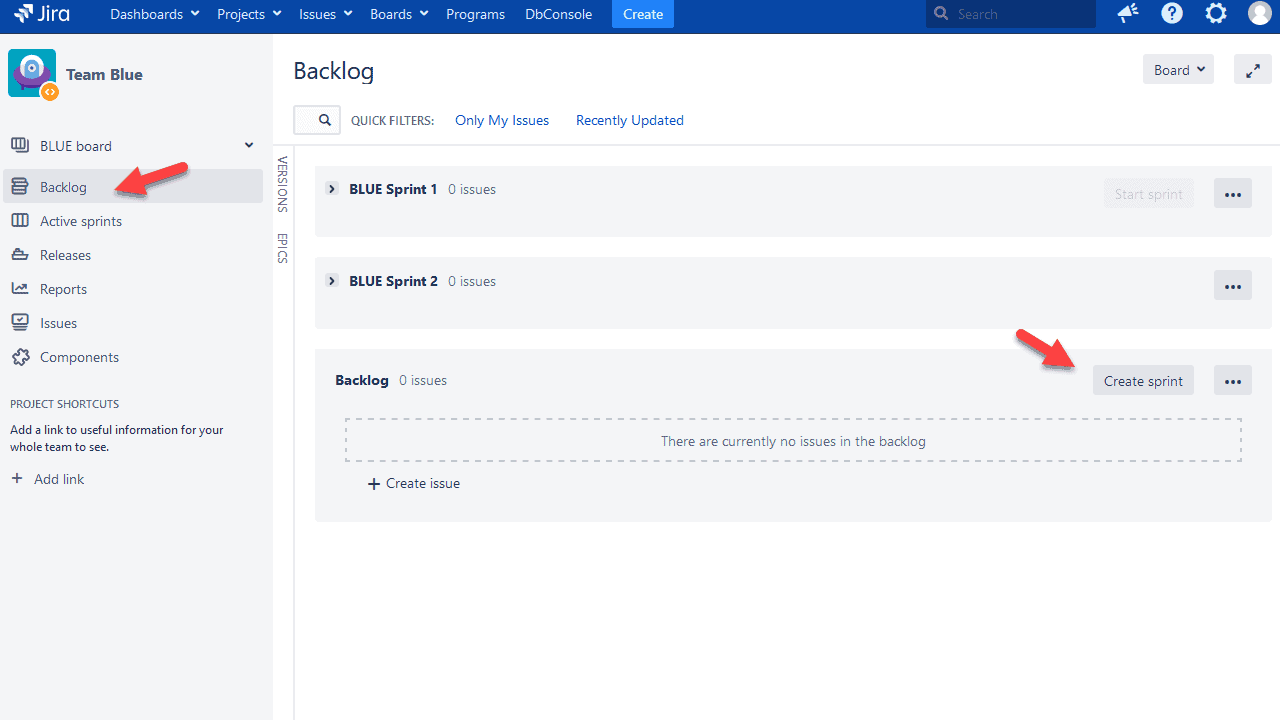Open Releases from the sidebar
The height and width of the screenshot is (720, 1280).
tap(63, 254)
